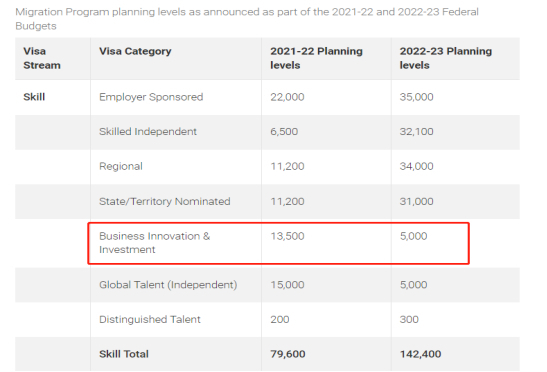Click the Migration Program planning levels caption
The width and height of the screenshot is (547, 372).
pyautogui.click(x=247, y=19)
